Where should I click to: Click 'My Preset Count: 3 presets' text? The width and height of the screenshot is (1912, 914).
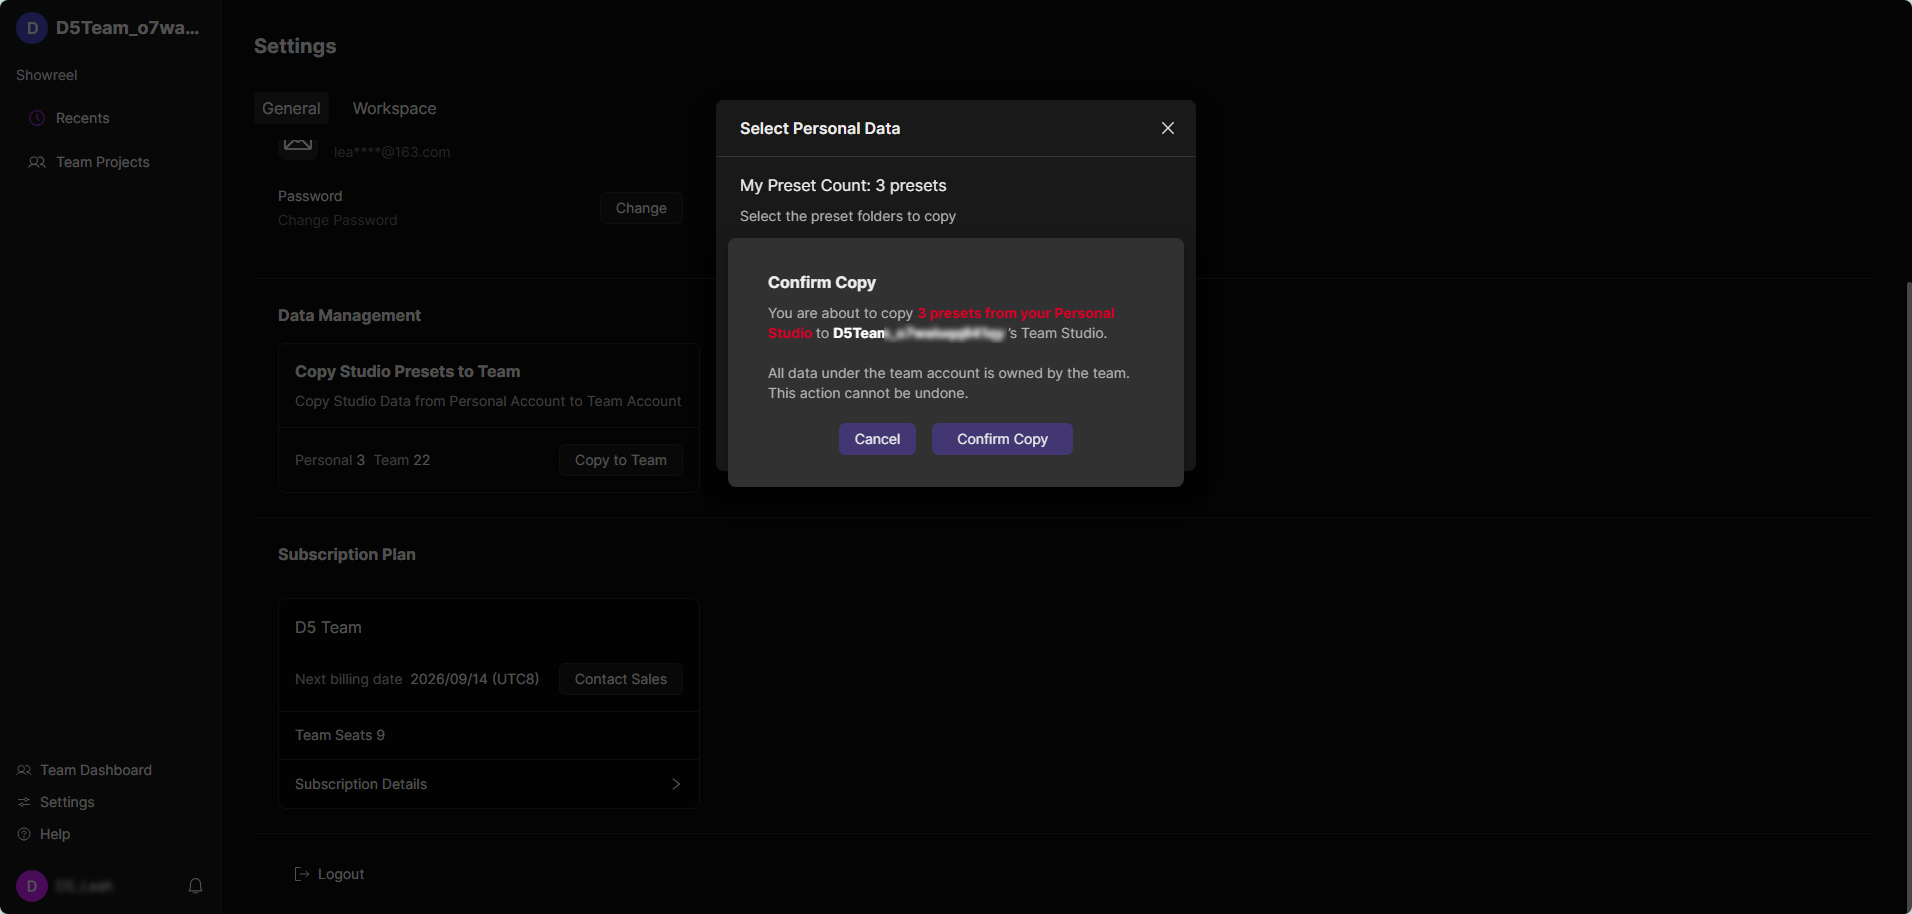pyautogui.click(x=843, y=185)
